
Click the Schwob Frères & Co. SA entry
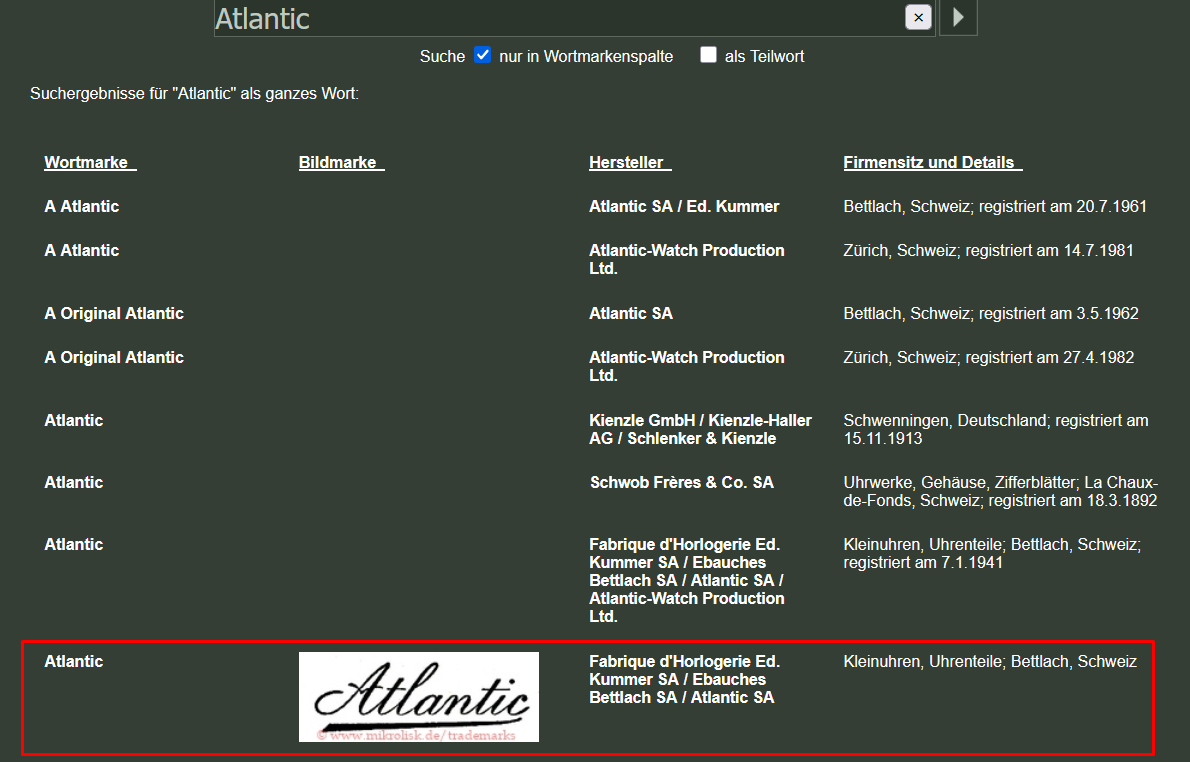tap(681, 482)
